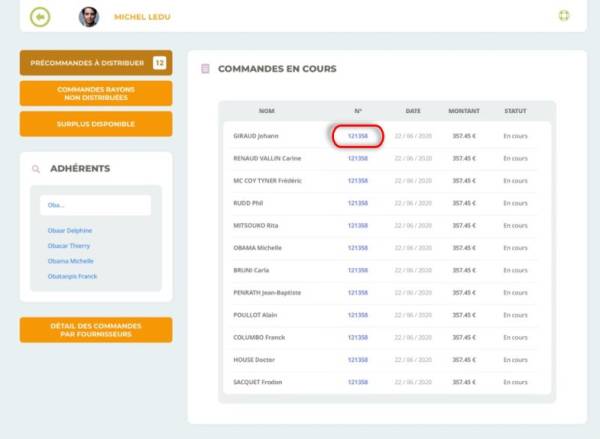
Task: Click the name HOUSE Doctor
Action: tap(254, 360)
